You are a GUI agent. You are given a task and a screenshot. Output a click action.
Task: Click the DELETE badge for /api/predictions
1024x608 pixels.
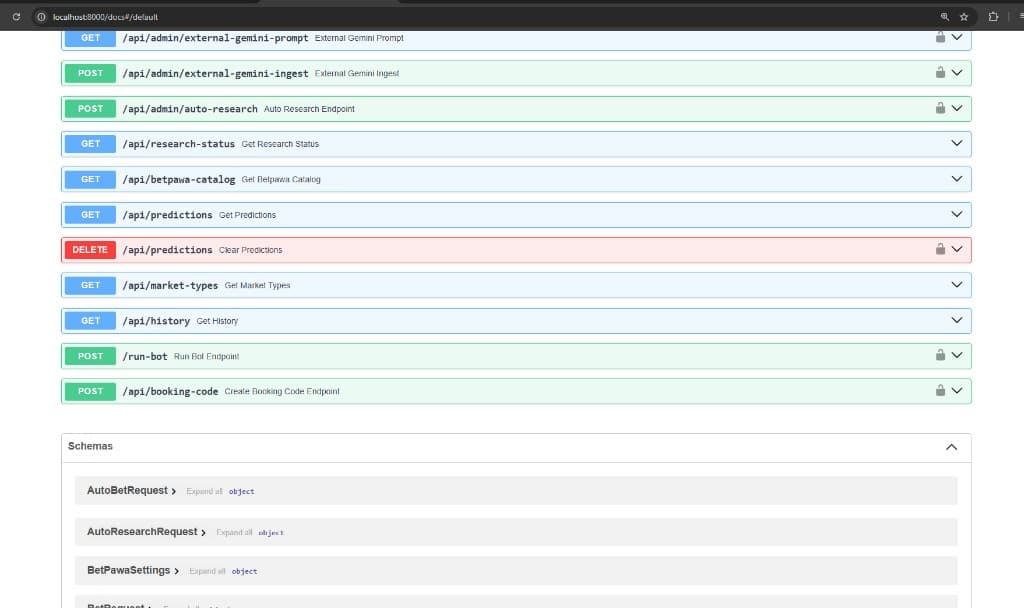[x=90, y=249]
